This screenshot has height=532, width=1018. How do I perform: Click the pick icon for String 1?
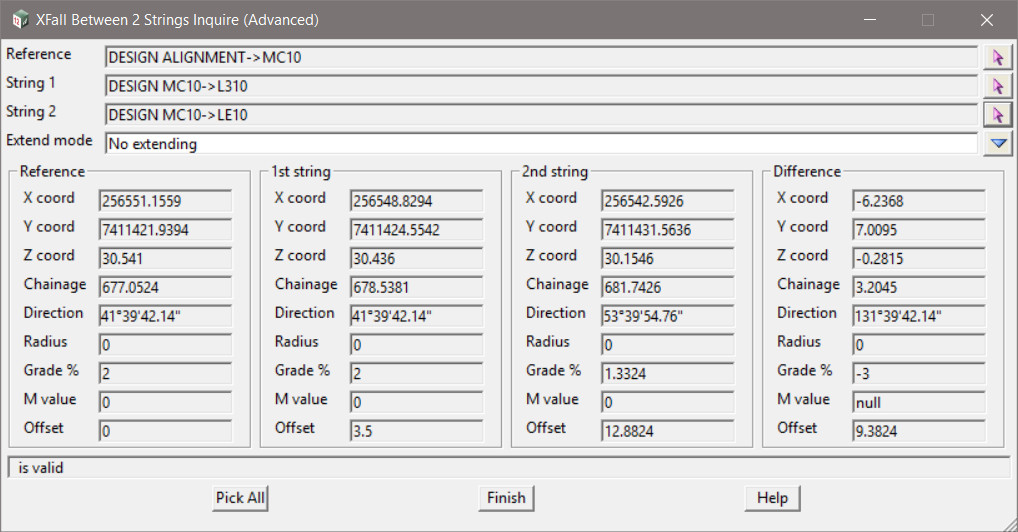(997, 86)
